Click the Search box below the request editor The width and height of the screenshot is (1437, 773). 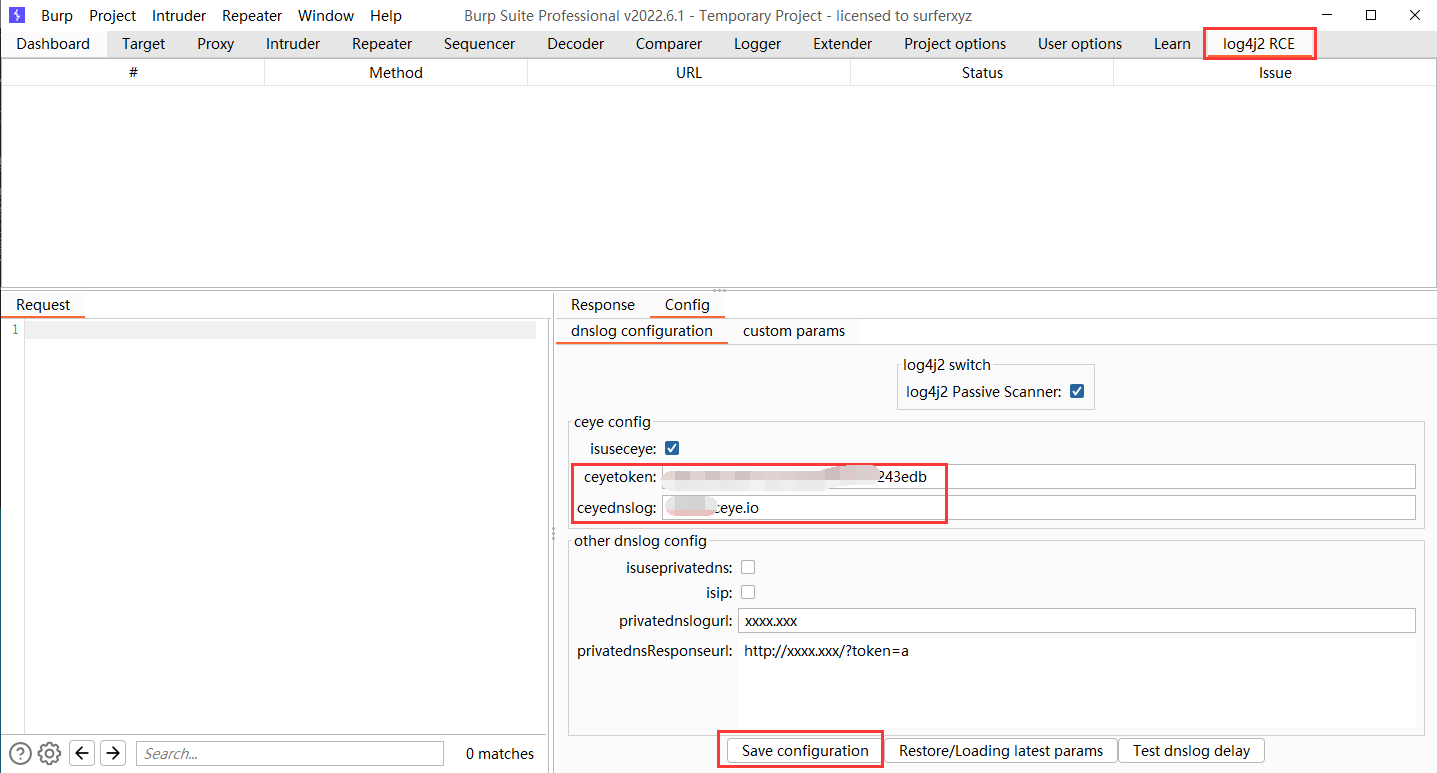[x=290, y=753]
